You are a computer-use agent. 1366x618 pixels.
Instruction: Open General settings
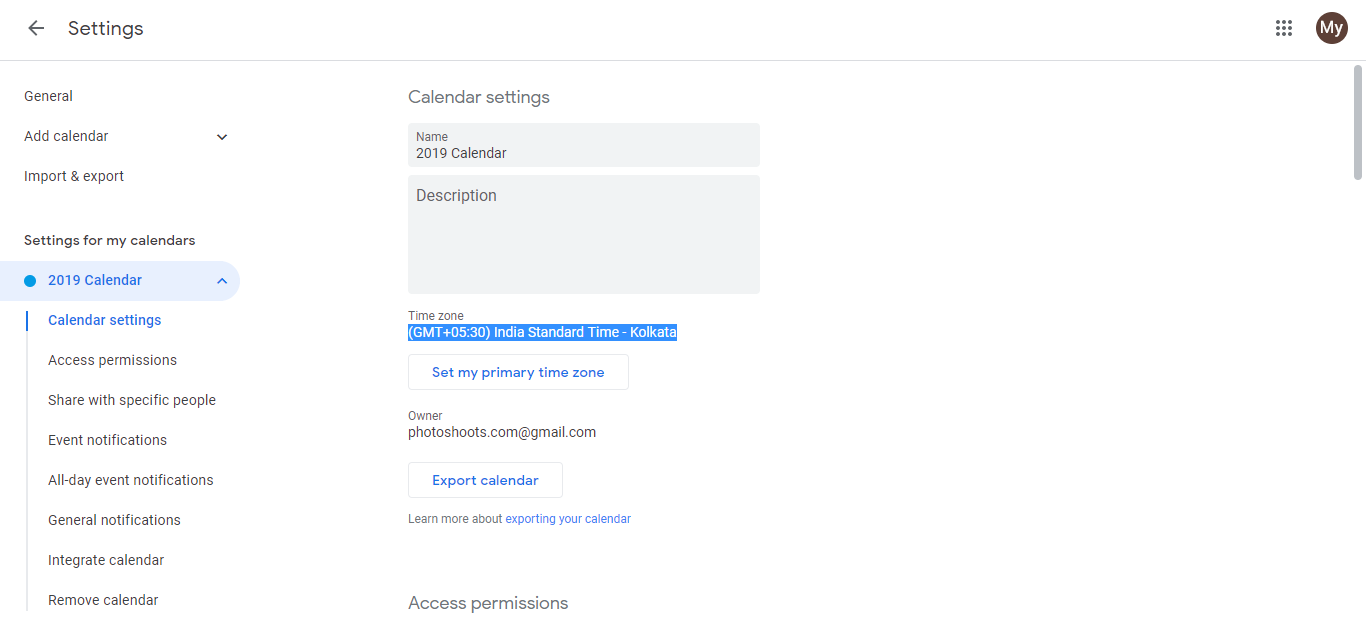click(x=48, y=96)
